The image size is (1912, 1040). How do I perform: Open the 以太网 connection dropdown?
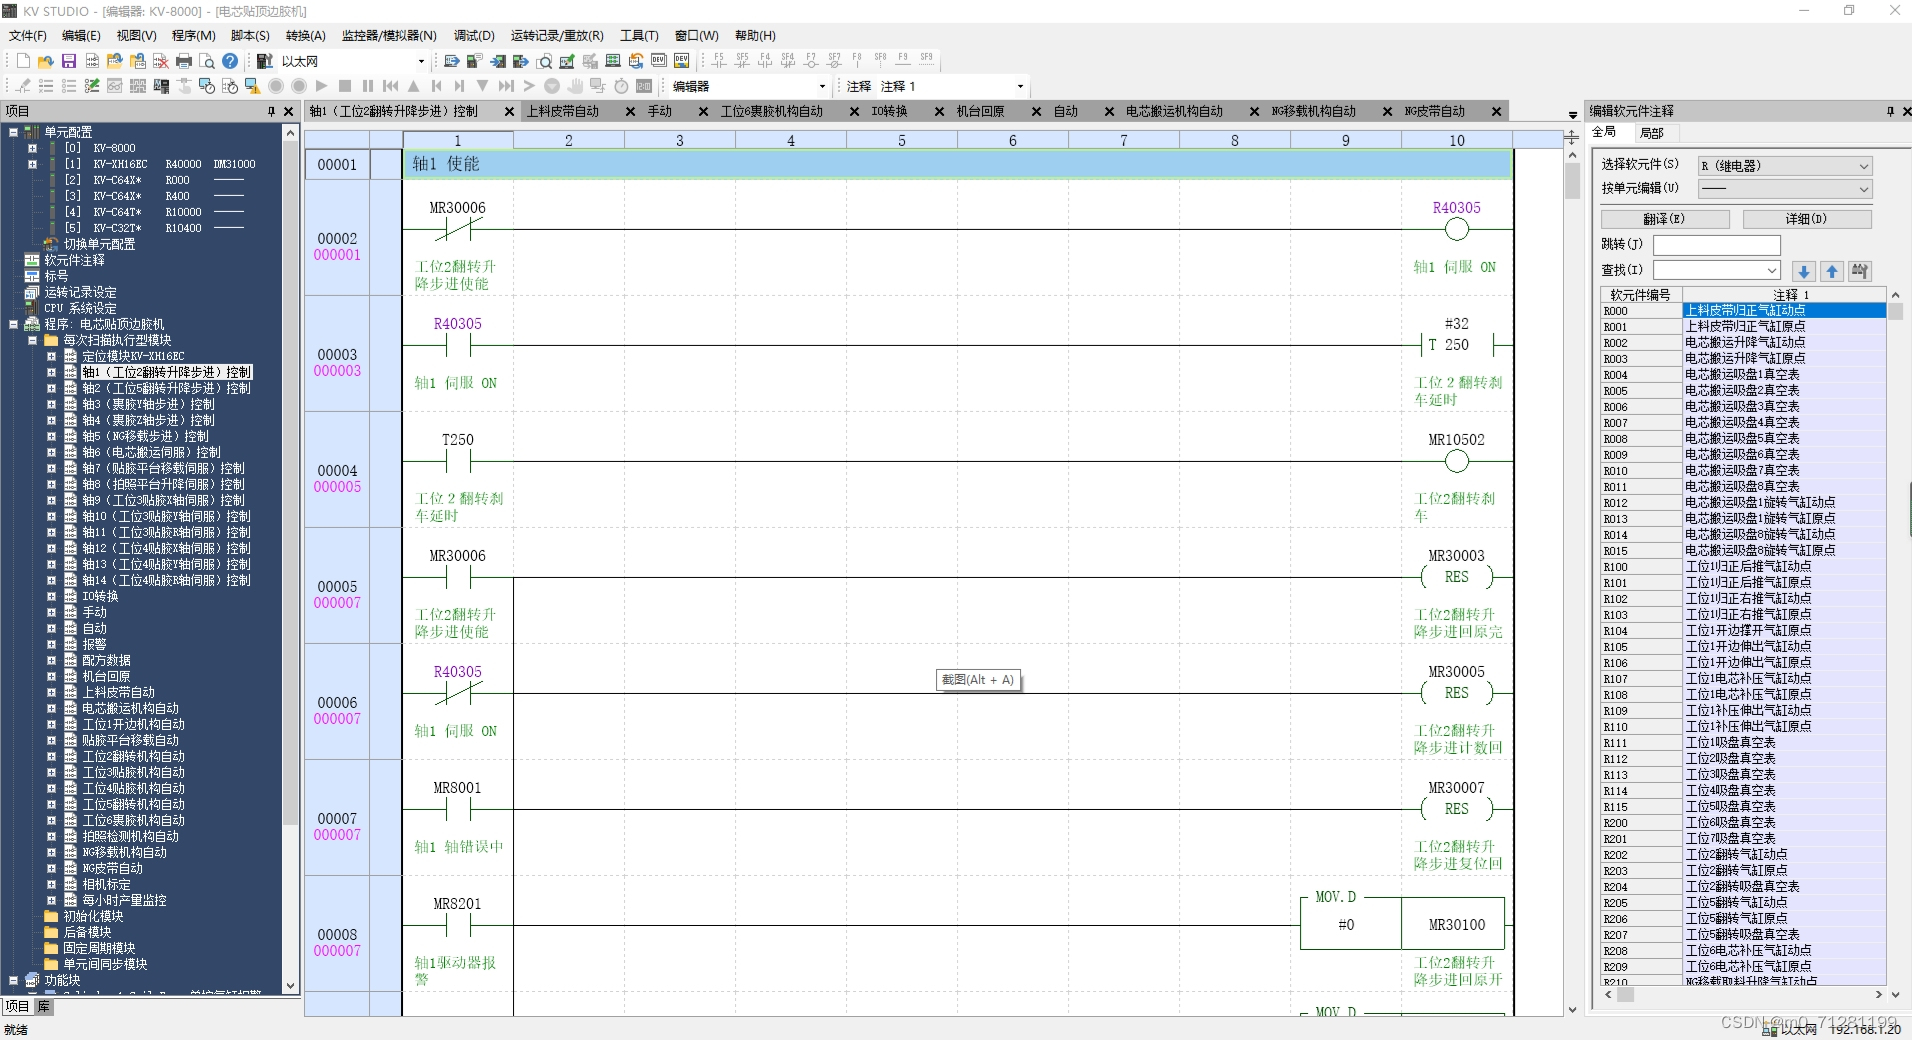421,61
